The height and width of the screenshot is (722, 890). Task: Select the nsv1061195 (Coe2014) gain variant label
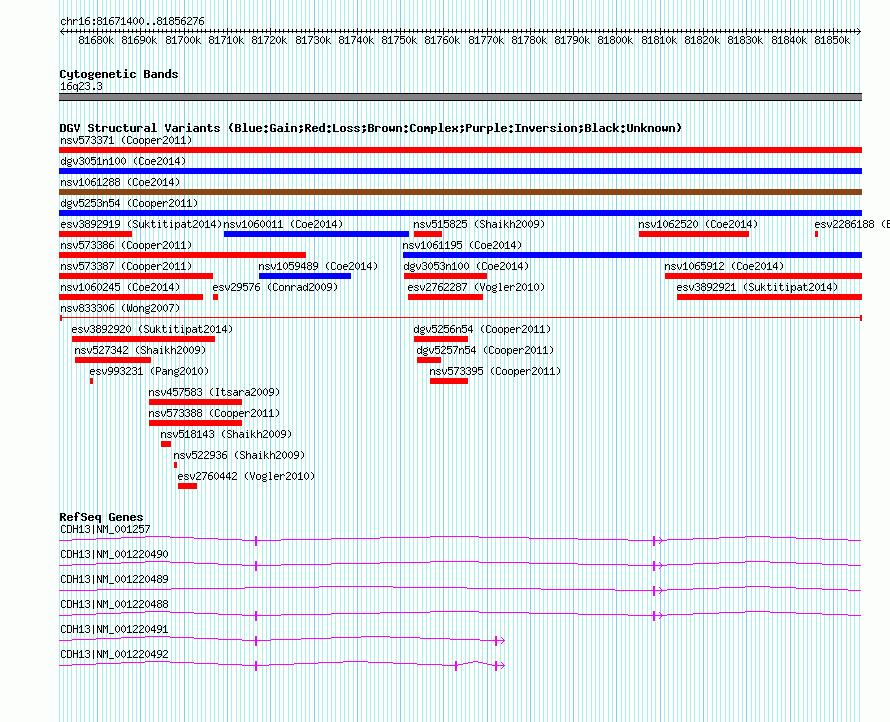pyautogui.click(x=462, y=245)
